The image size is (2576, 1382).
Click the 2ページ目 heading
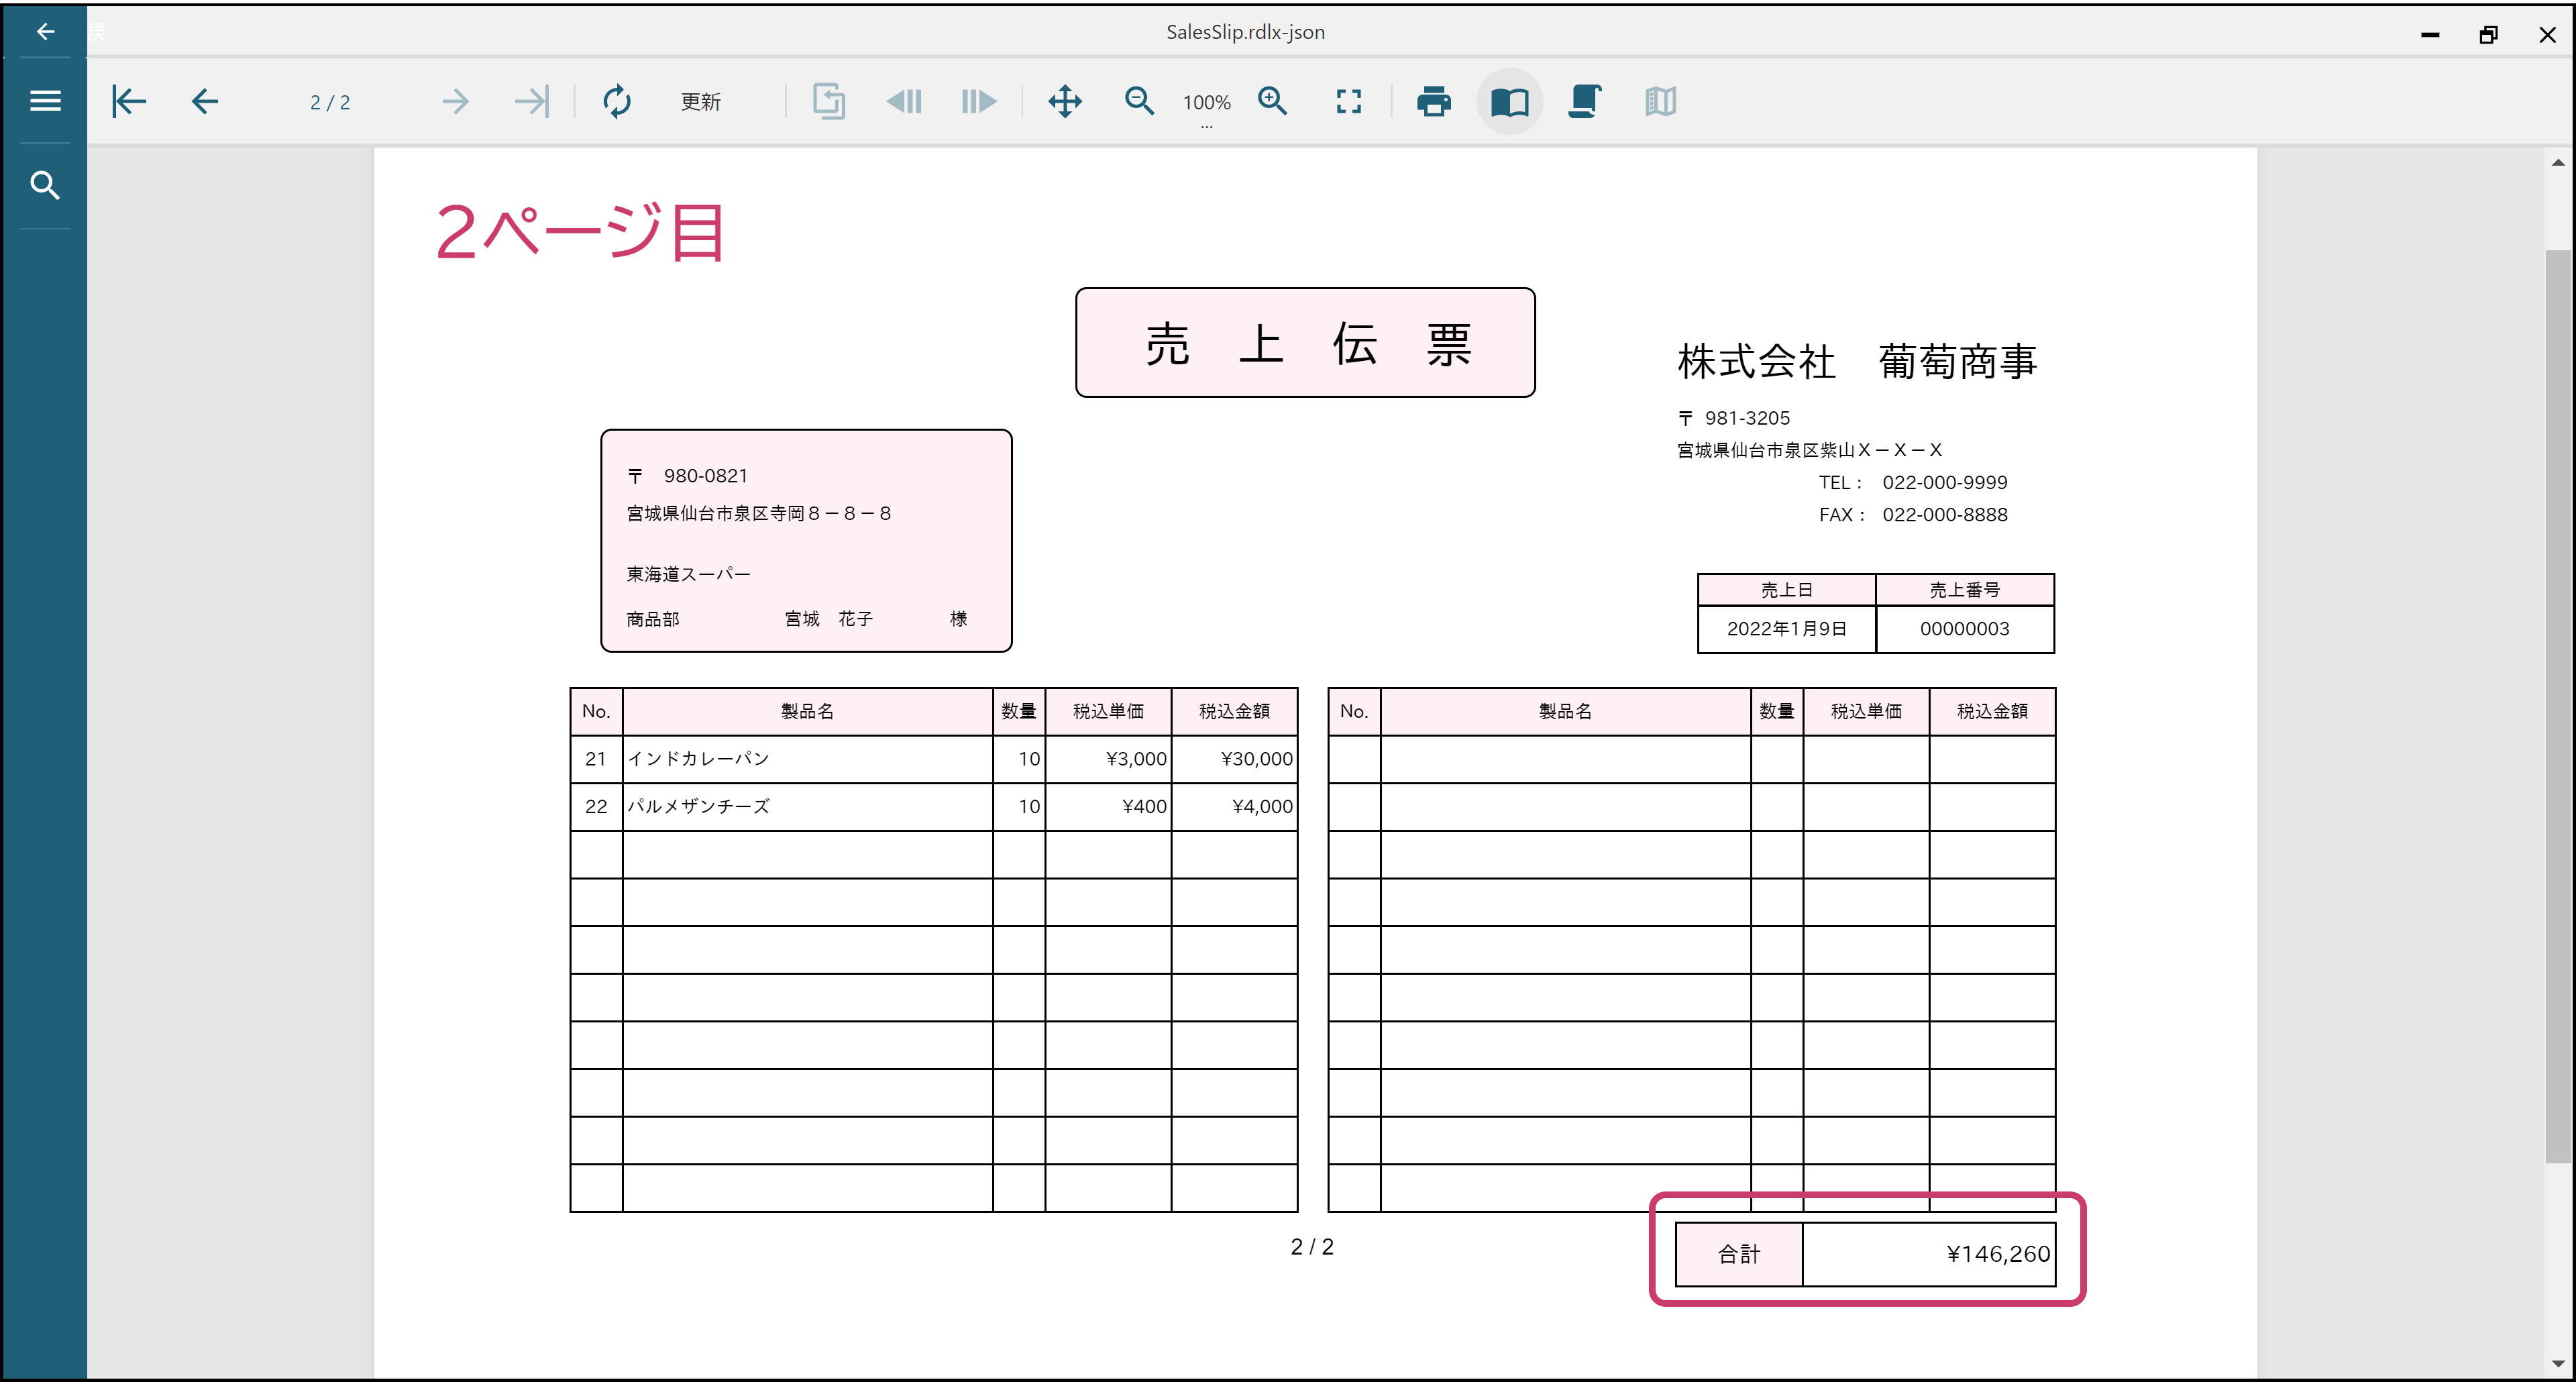[580, 231]
